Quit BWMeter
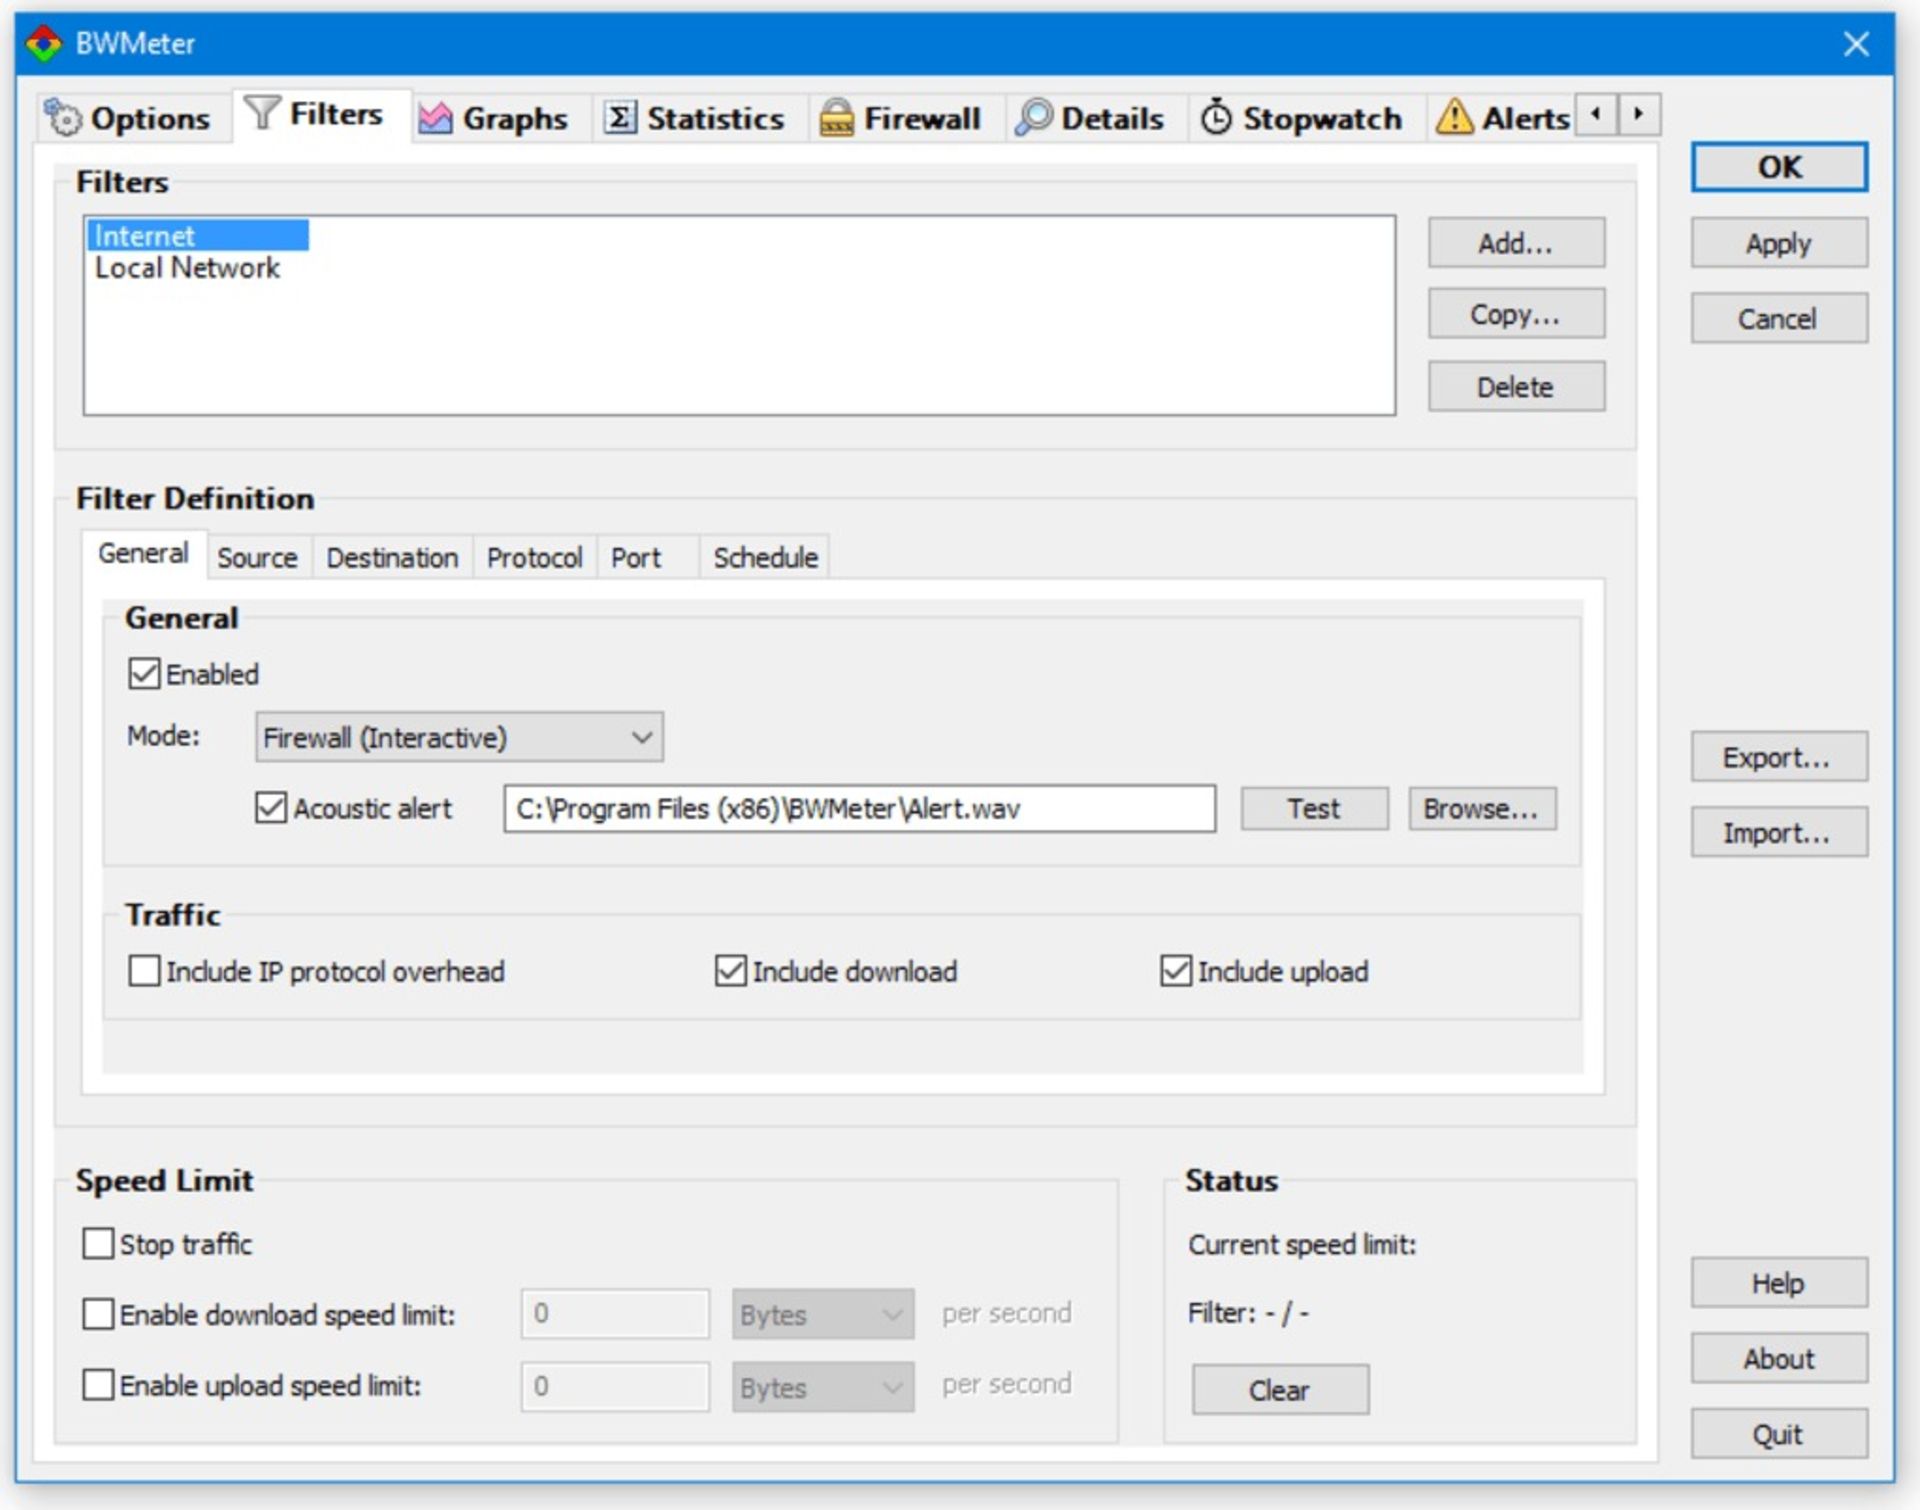 (1779, 1434)
